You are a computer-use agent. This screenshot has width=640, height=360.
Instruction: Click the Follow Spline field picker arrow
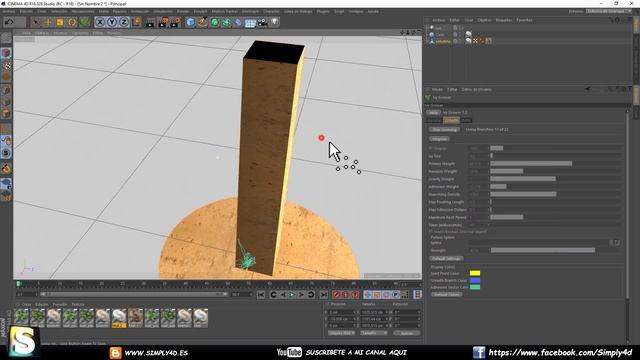(611, 242)
